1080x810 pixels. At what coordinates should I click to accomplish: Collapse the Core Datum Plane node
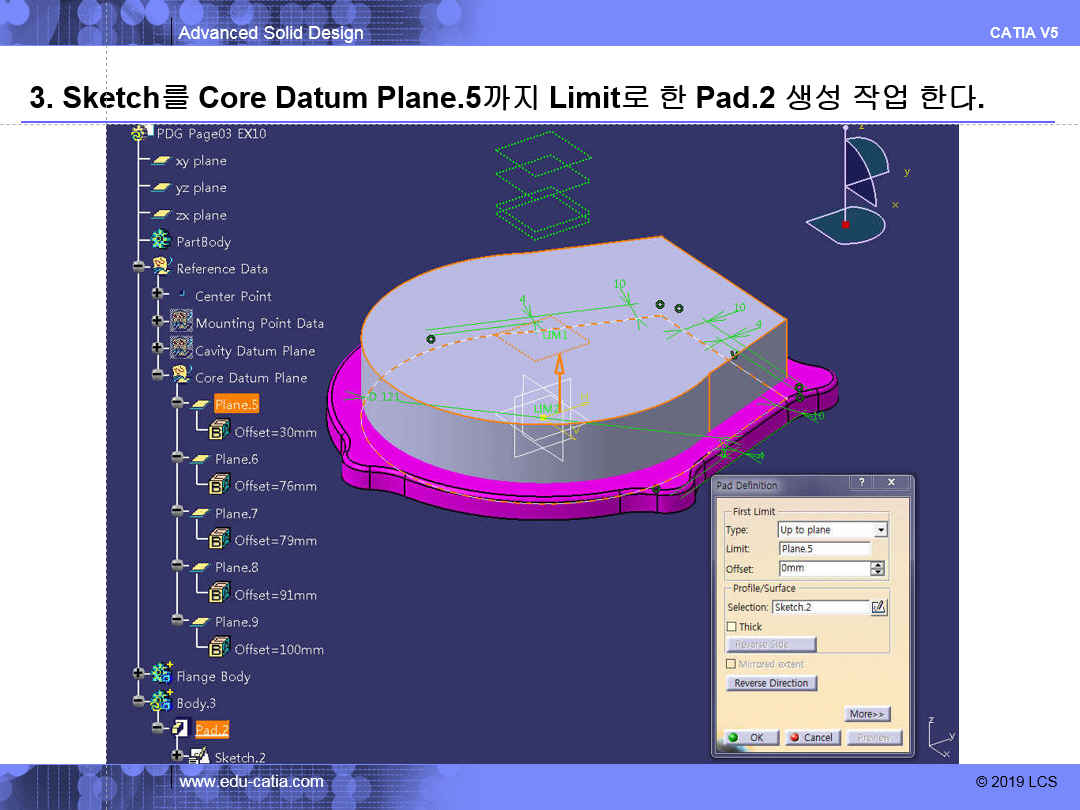(157, 376)
